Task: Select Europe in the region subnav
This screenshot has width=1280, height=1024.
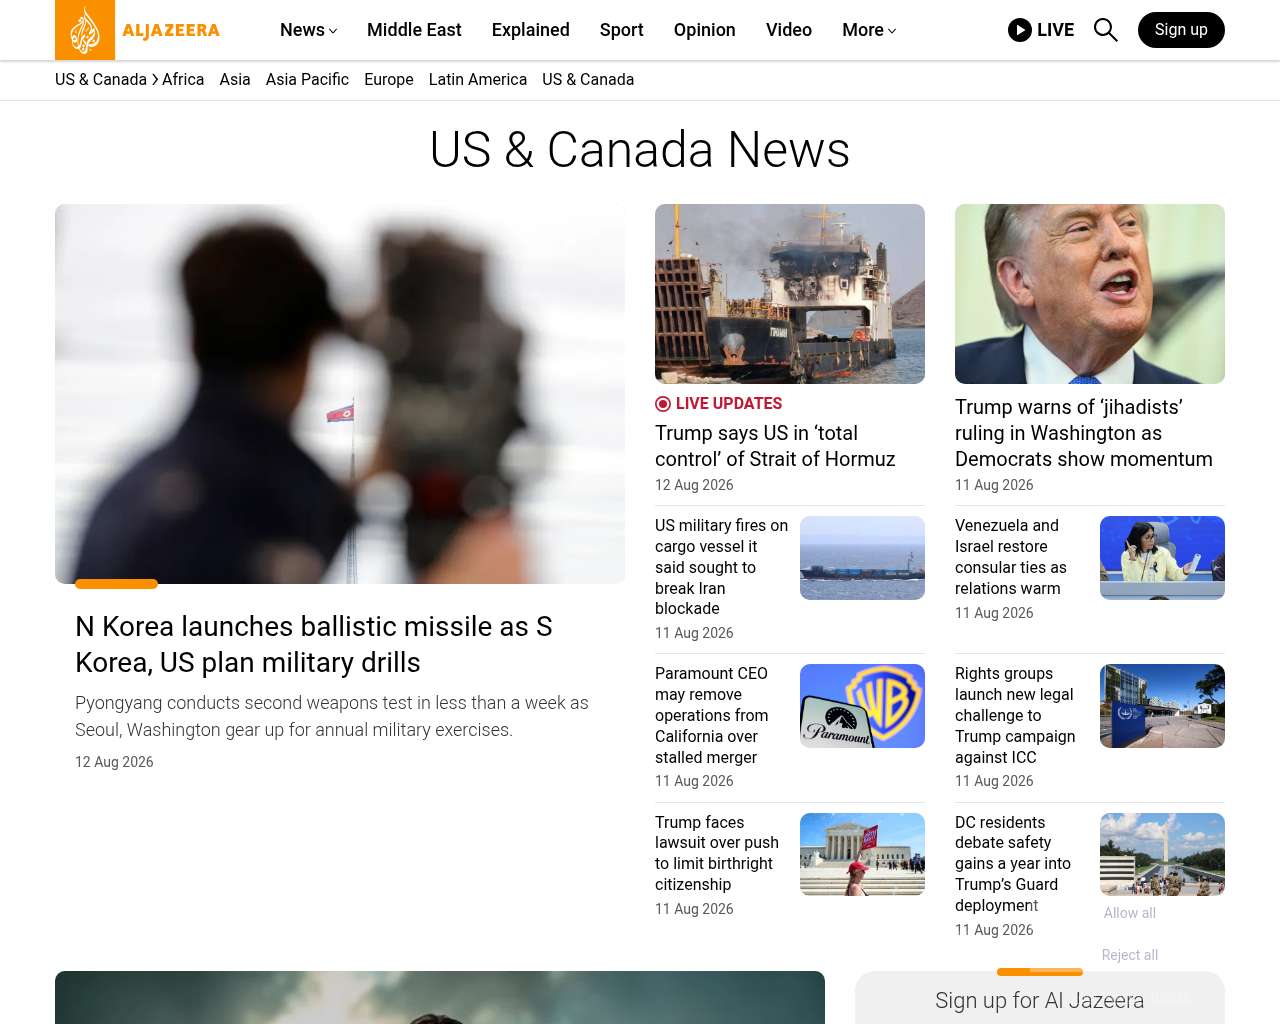Action: (x=389, y=80)
